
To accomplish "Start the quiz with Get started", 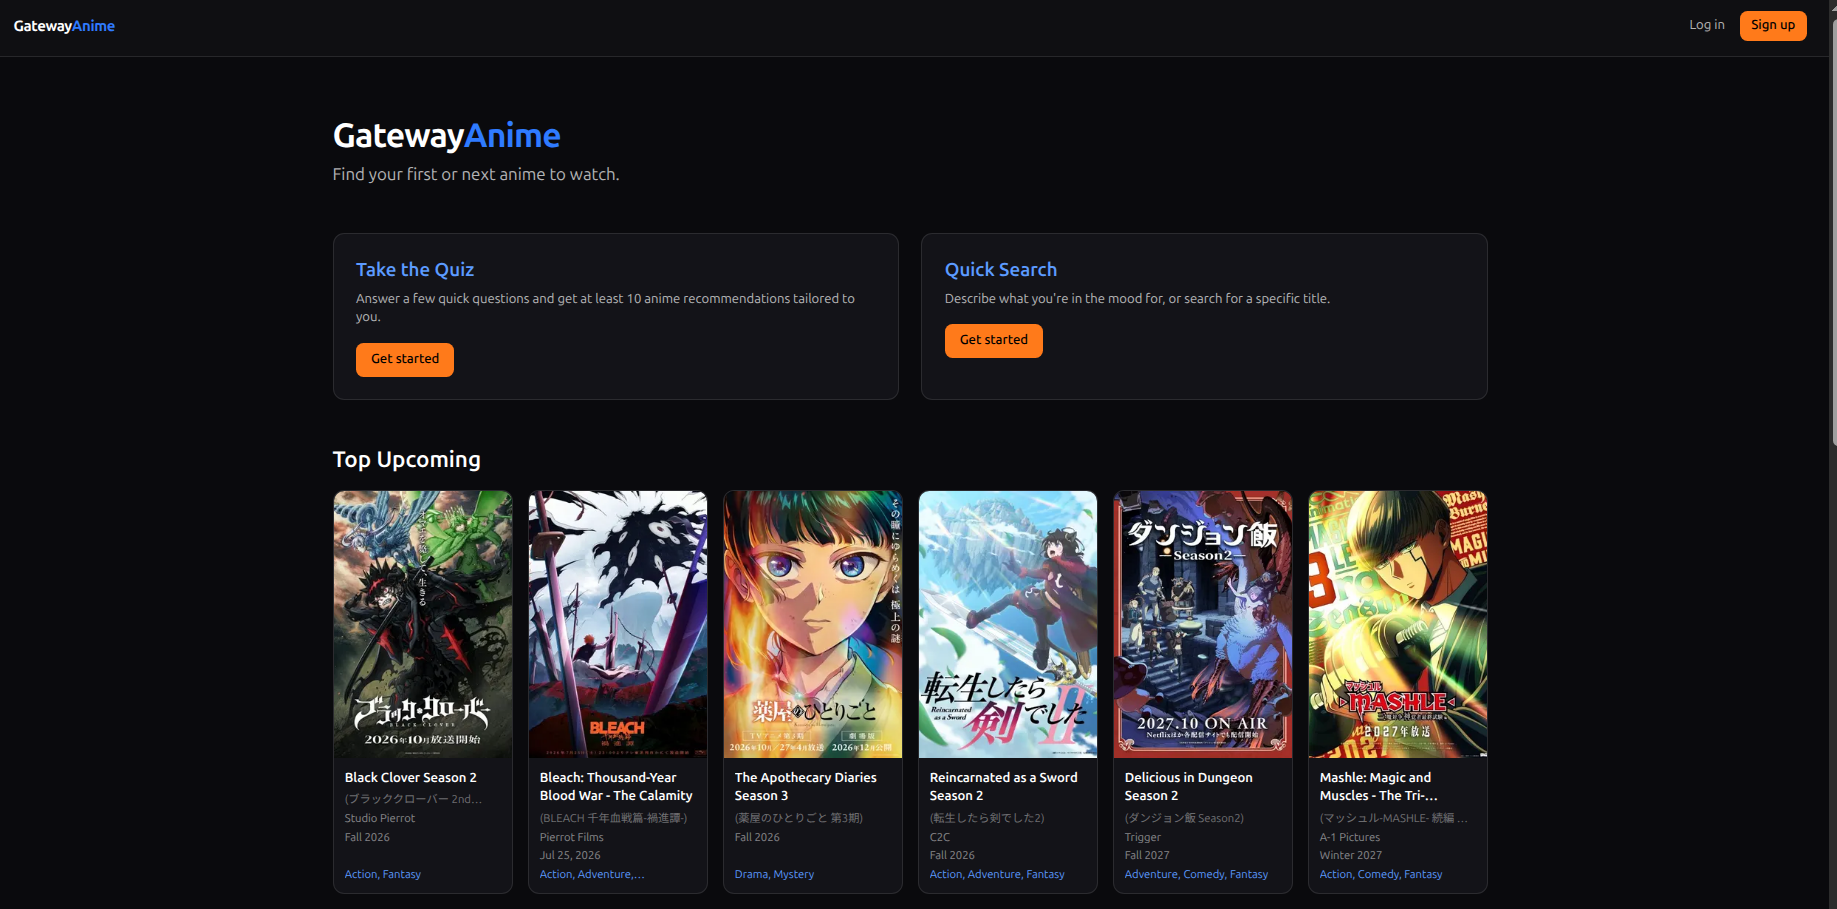I will [x=405, y=359].
